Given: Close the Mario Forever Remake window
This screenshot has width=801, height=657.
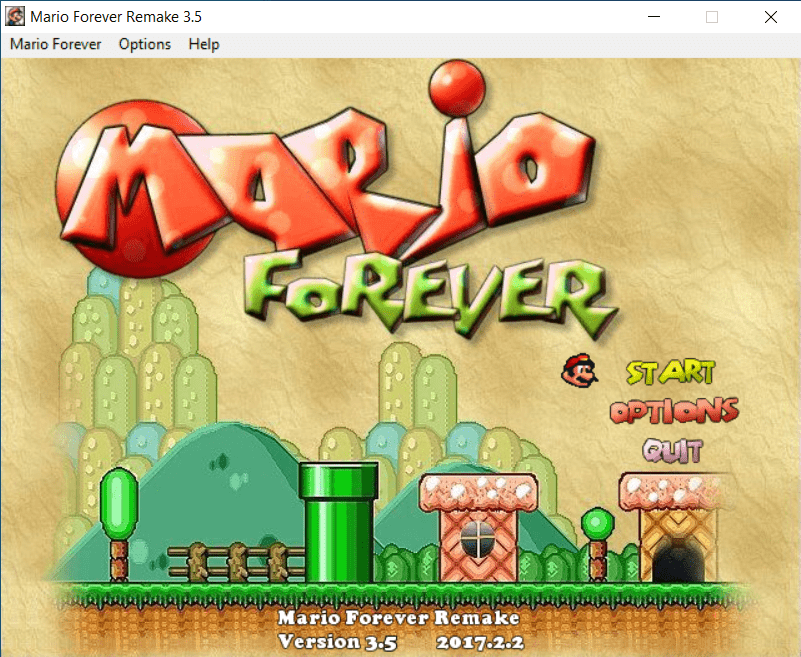Looking at the screenshot, I should (x=771, y=17).
